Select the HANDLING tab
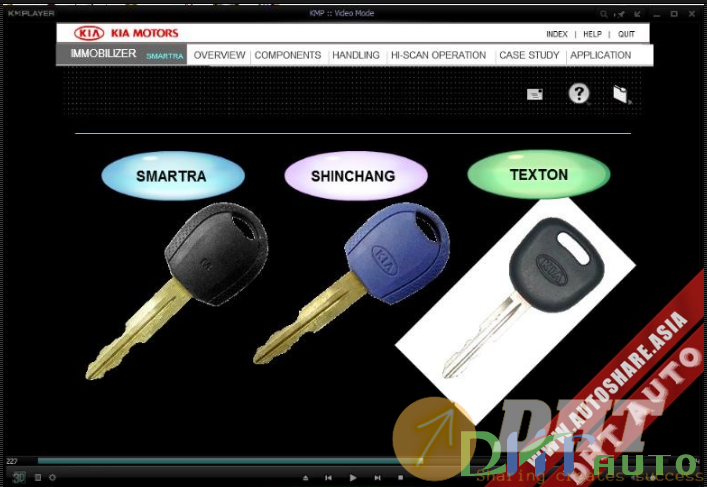Screen dimensions: 707x487 356,55
